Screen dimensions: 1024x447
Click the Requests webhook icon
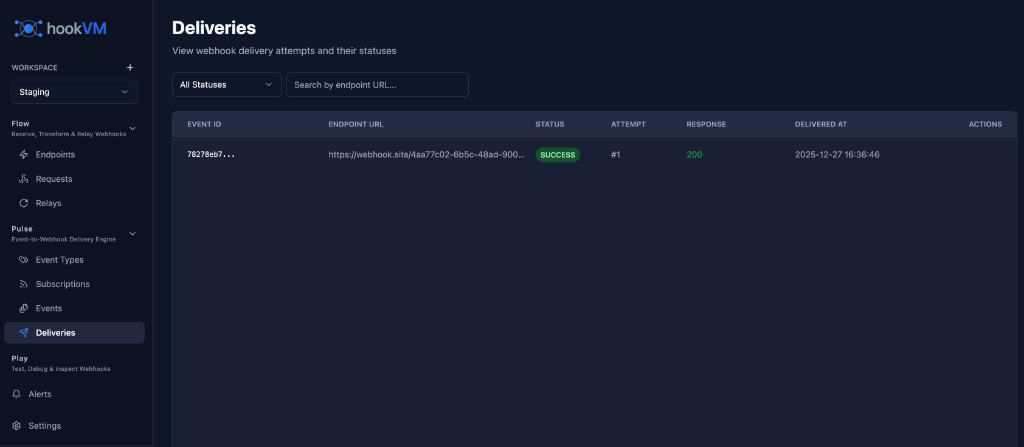24,179
